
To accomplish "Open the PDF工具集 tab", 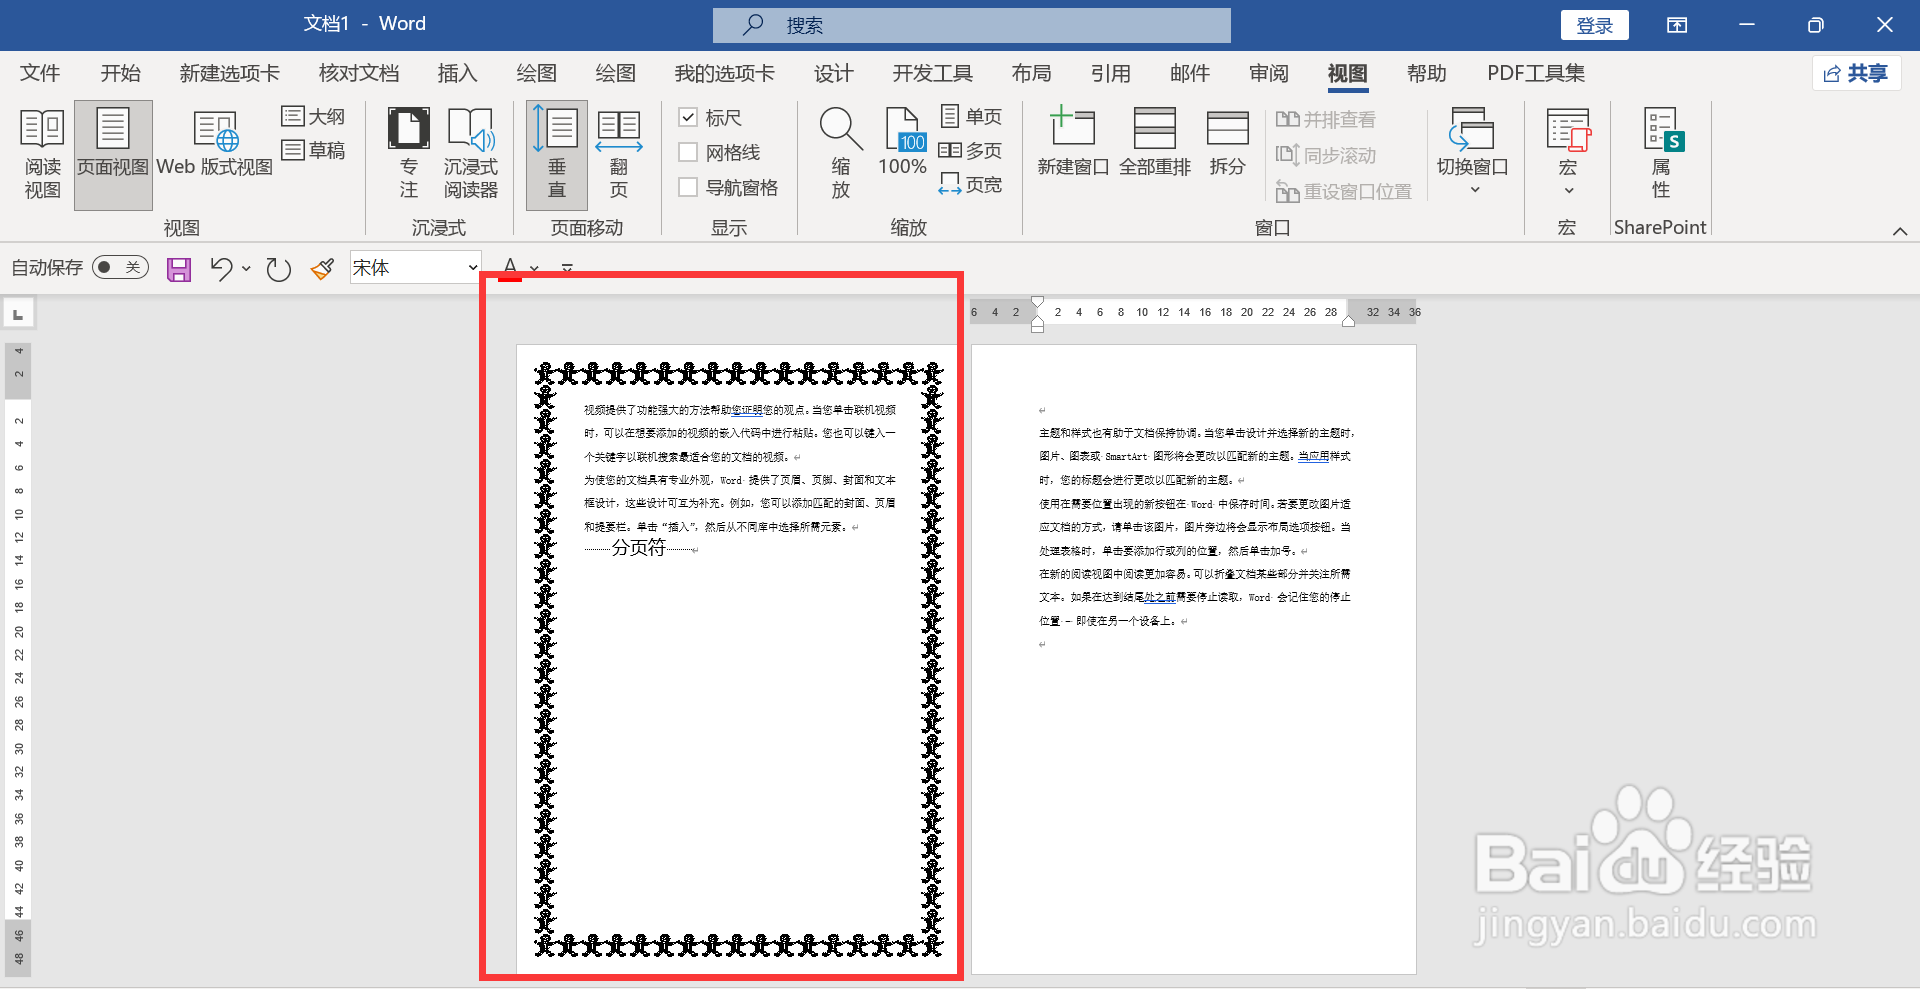I will 1536,73.
